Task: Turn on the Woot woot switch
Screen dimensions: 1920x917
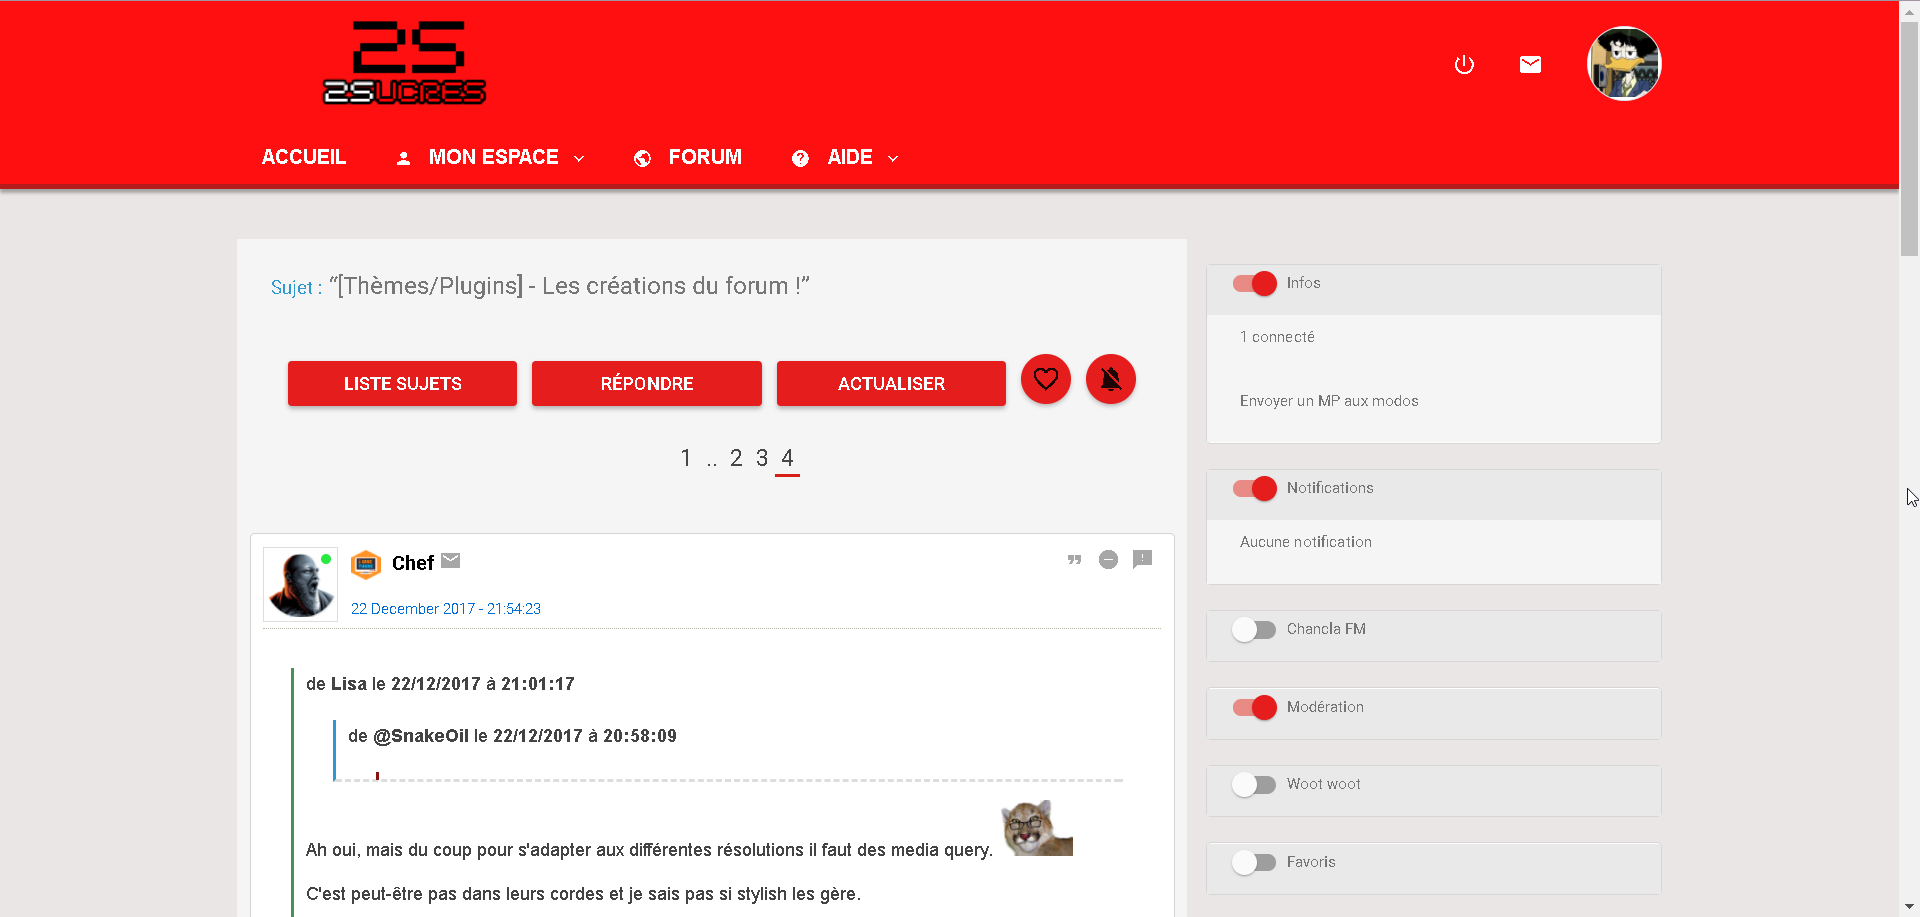Action: [x=1254, y=785]
